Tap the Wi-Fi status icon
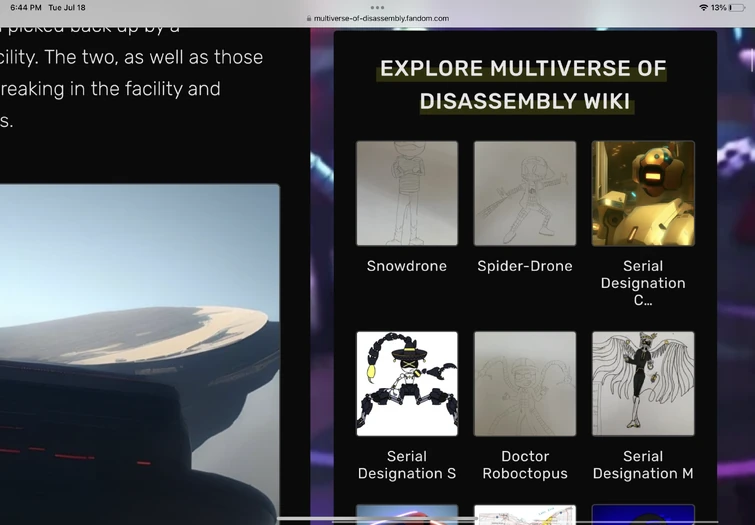 tap(703, 8)
